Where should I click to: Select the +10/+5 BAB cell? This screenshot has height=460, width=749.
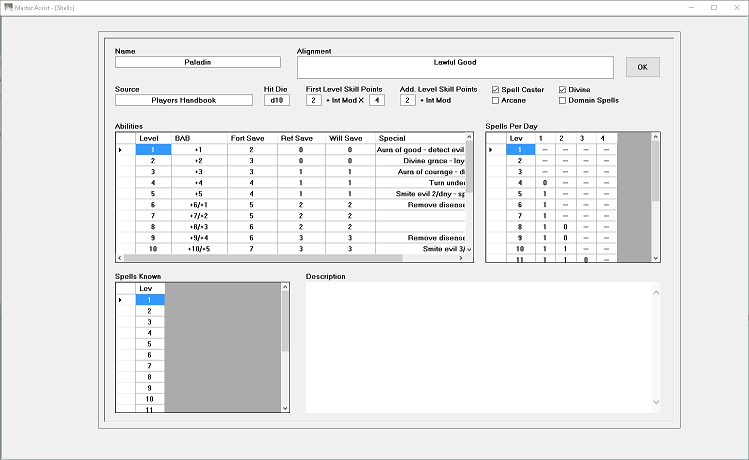coord(199,249)
